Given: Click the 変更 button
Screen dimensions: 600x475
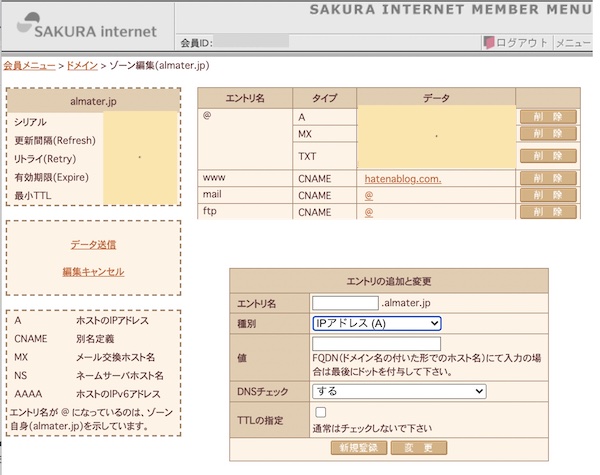Looking at the screenshot, I should click(x=419, y=448).
